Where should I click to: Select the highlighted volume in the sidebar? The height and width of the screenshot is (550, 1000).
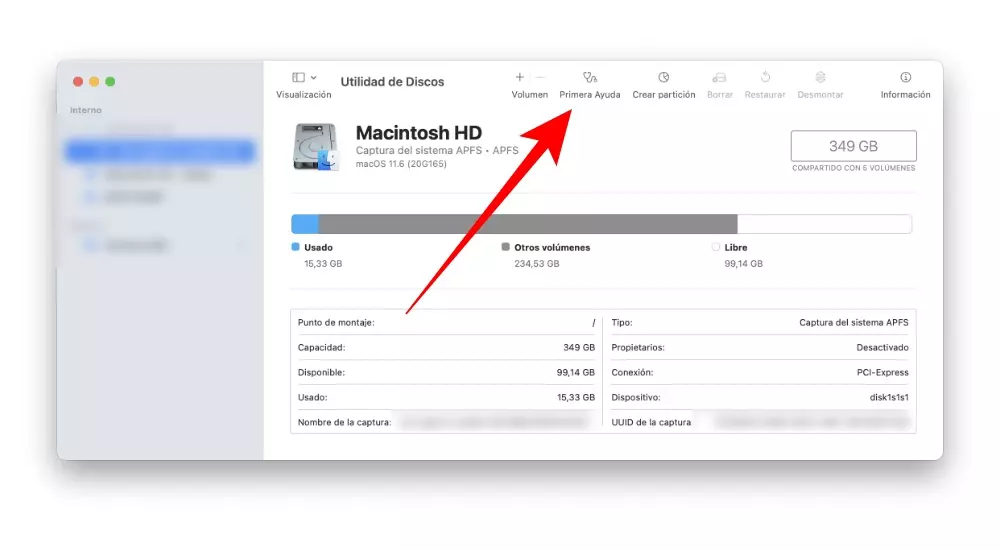[160, 152]
